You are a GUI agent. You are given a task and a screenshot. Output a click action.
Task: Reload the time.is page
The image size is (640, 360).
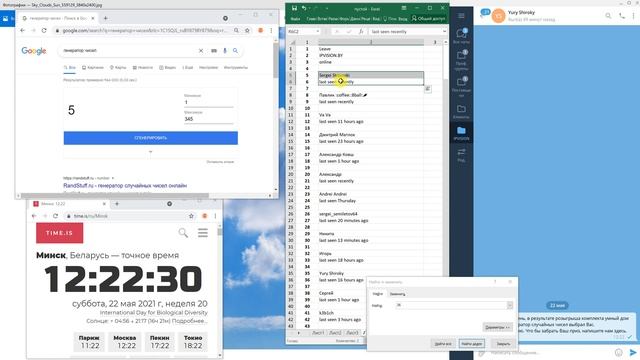pyautogui.click(x=56, y=216)
